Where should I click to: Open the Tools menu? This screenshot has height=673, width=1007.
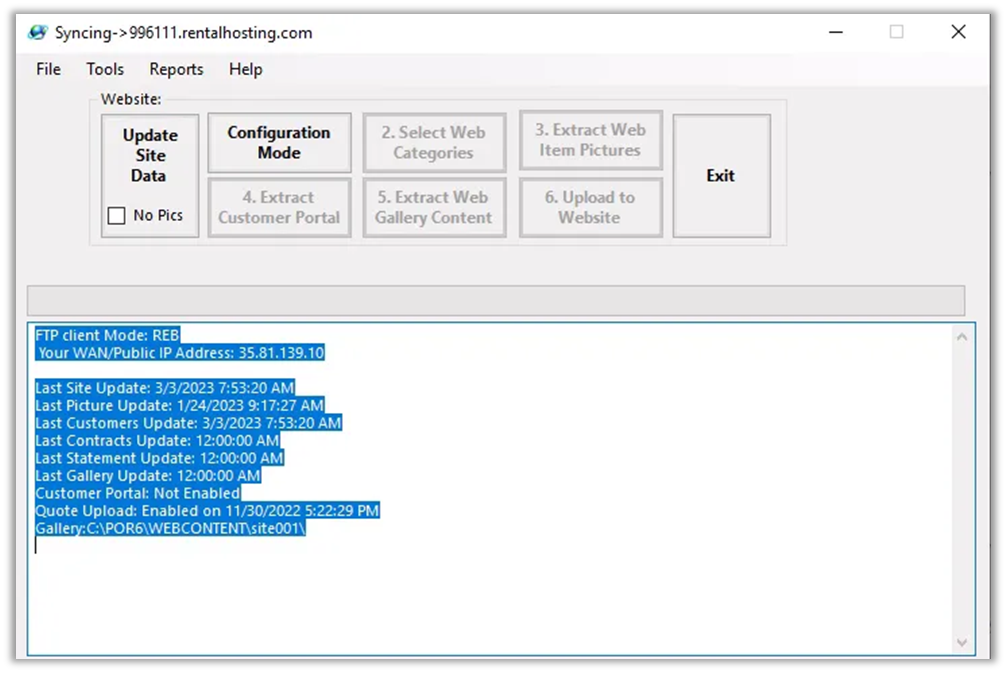coord(105,69)
